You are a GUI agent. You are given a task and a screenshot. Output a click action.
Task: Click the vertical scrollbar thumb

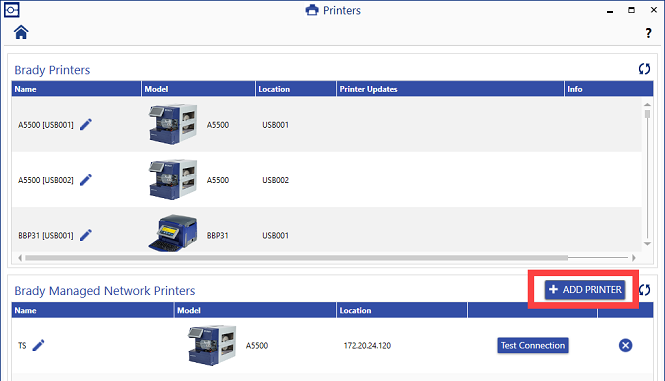pyautogui.click(x=647, y=114)
